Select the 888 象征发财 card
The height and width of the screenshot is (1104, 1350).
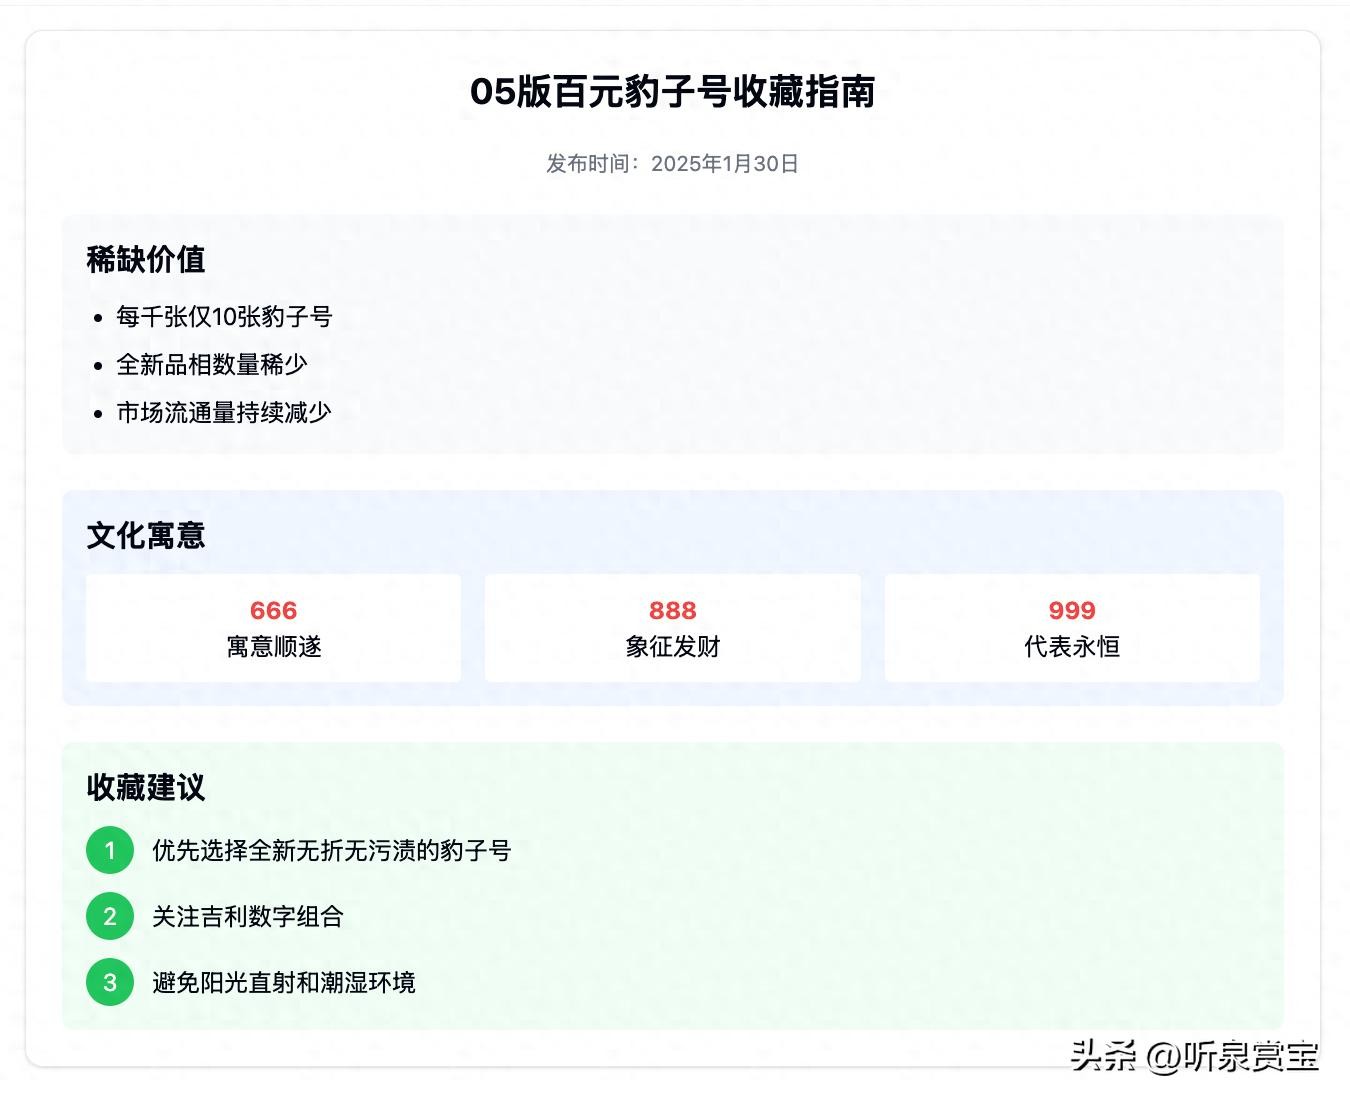(672, 629)
